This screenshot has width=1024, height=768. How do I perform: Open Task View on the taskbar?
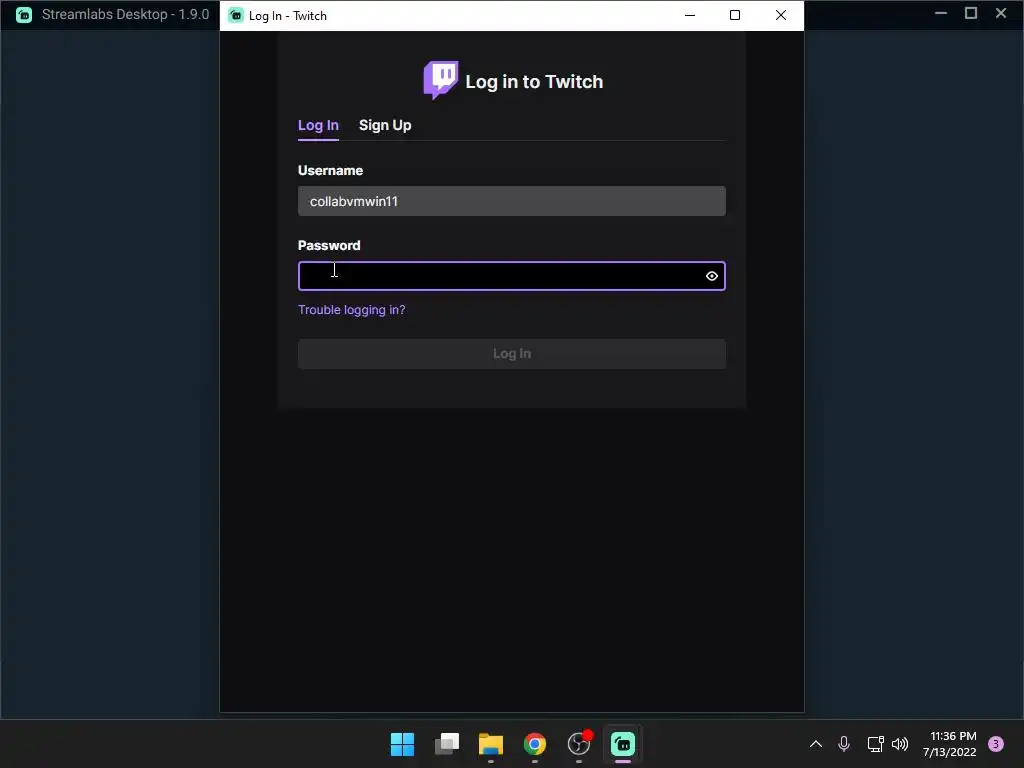447,744
